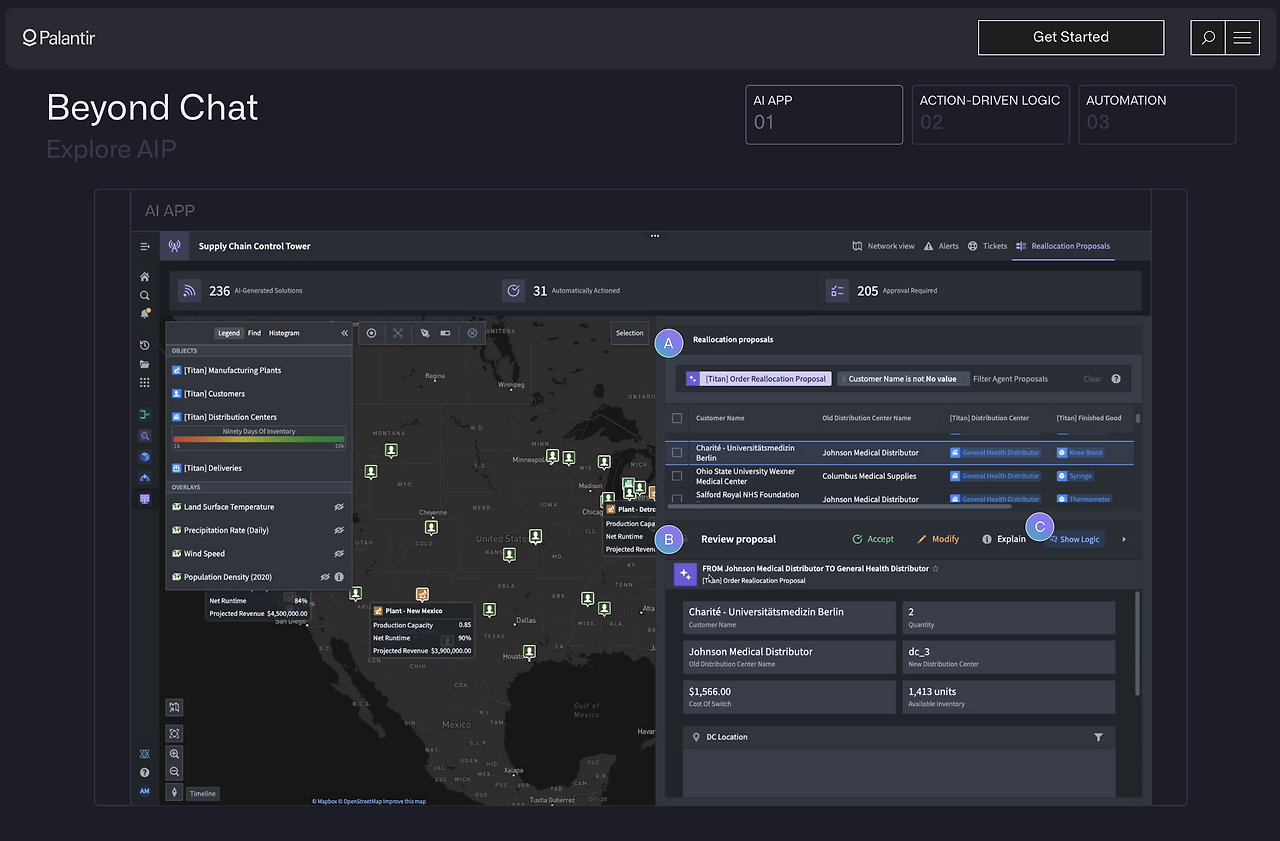Switch to Histogram tab in map panel
This screenshot has width=1280, height=841.
(x=284, y=333)
